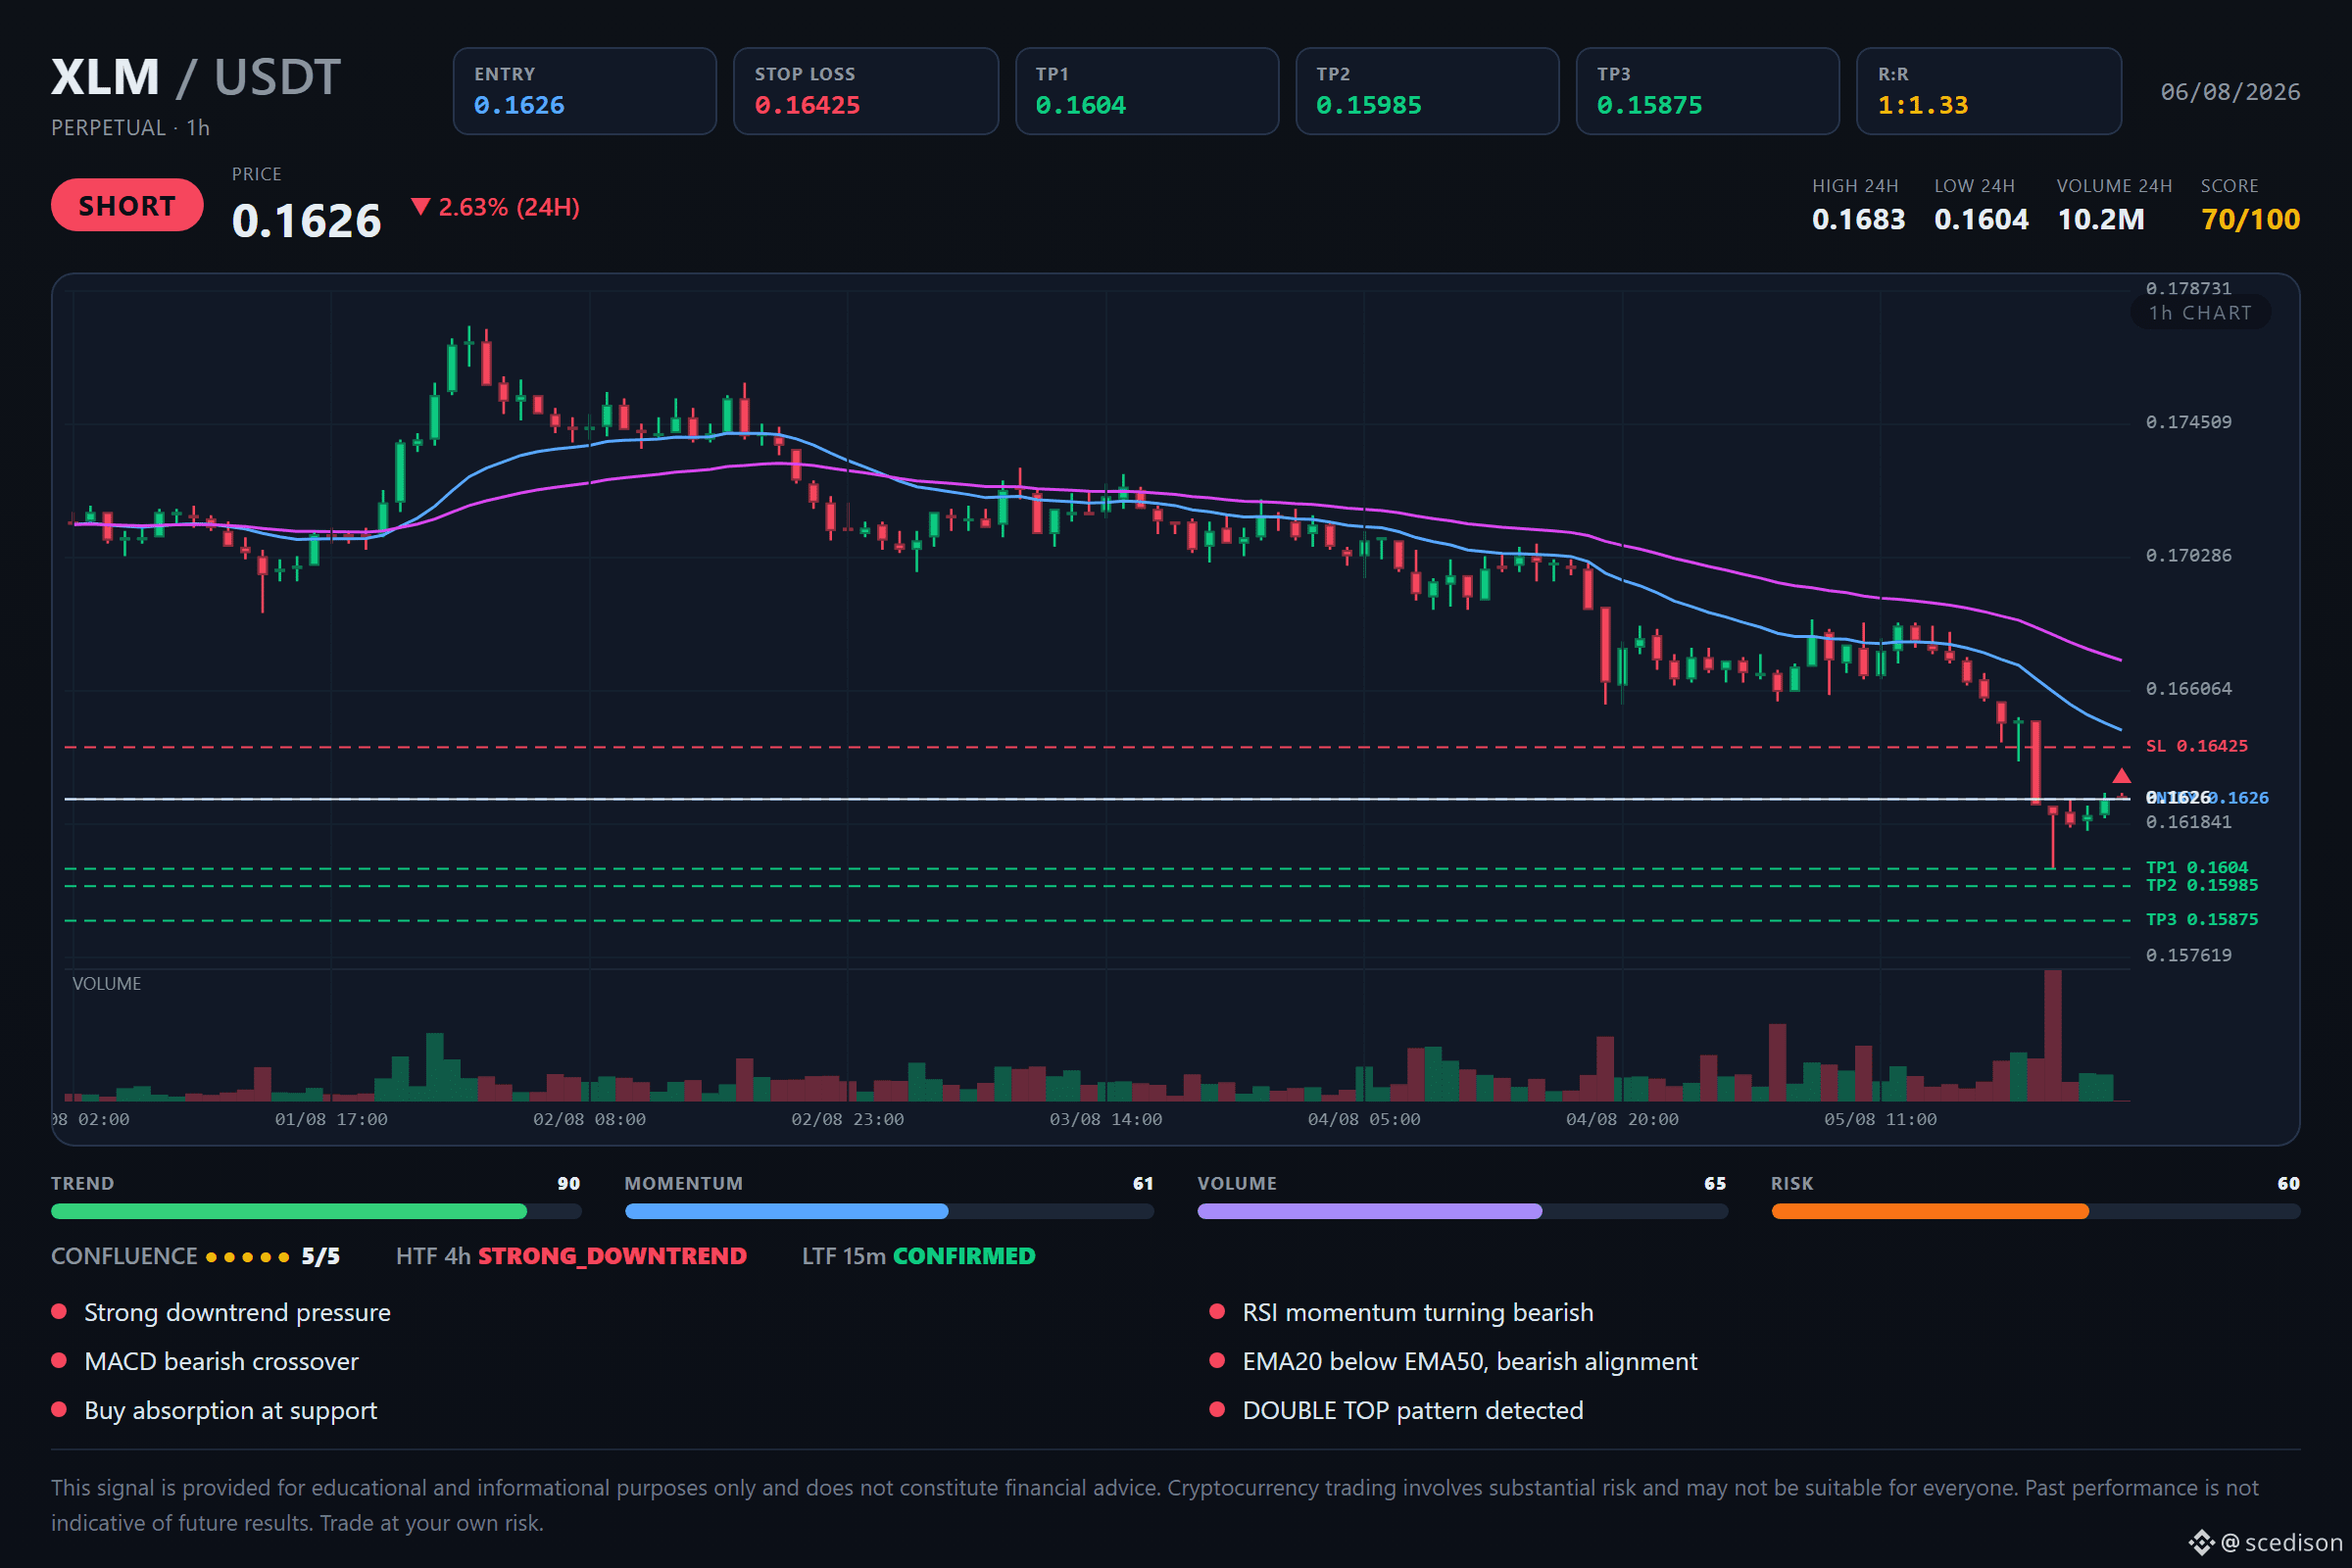Click the time axis label '02/08 23:00'
This screenshot has width=2352, height=1568.
point(847,1119)
